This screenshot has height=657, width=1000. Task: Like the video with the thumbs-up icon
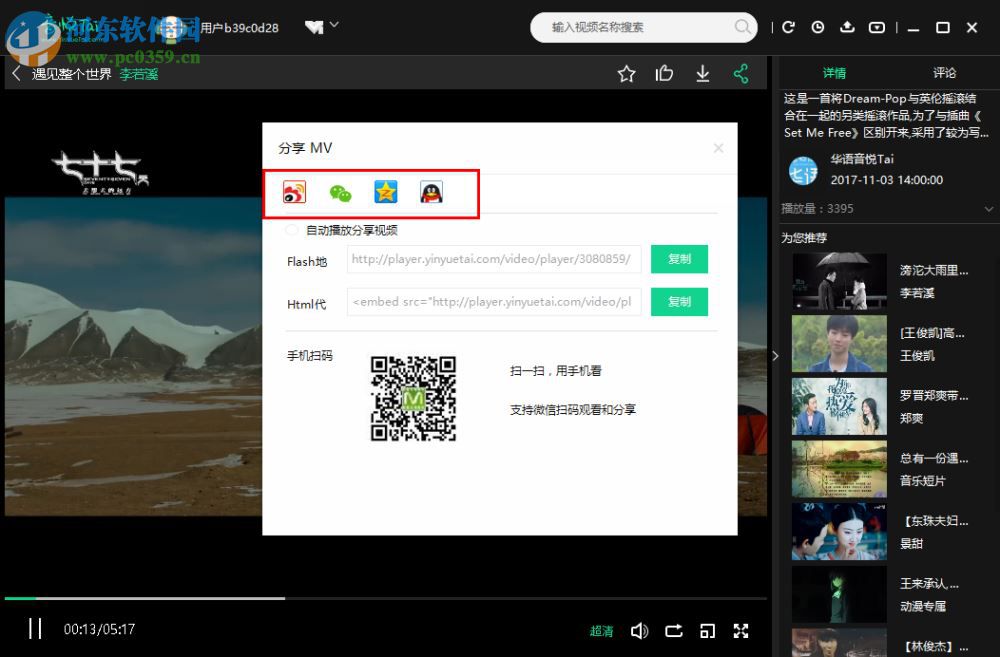(x=664, y=73)
